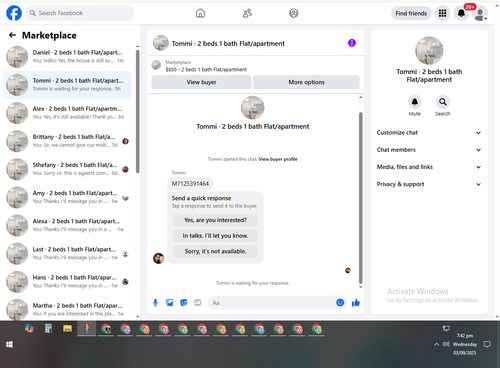Image resolution: width=500 pixels, height=368 pixels.
Task: Open the Facebook logo home link
Action: tap(14, 13)
